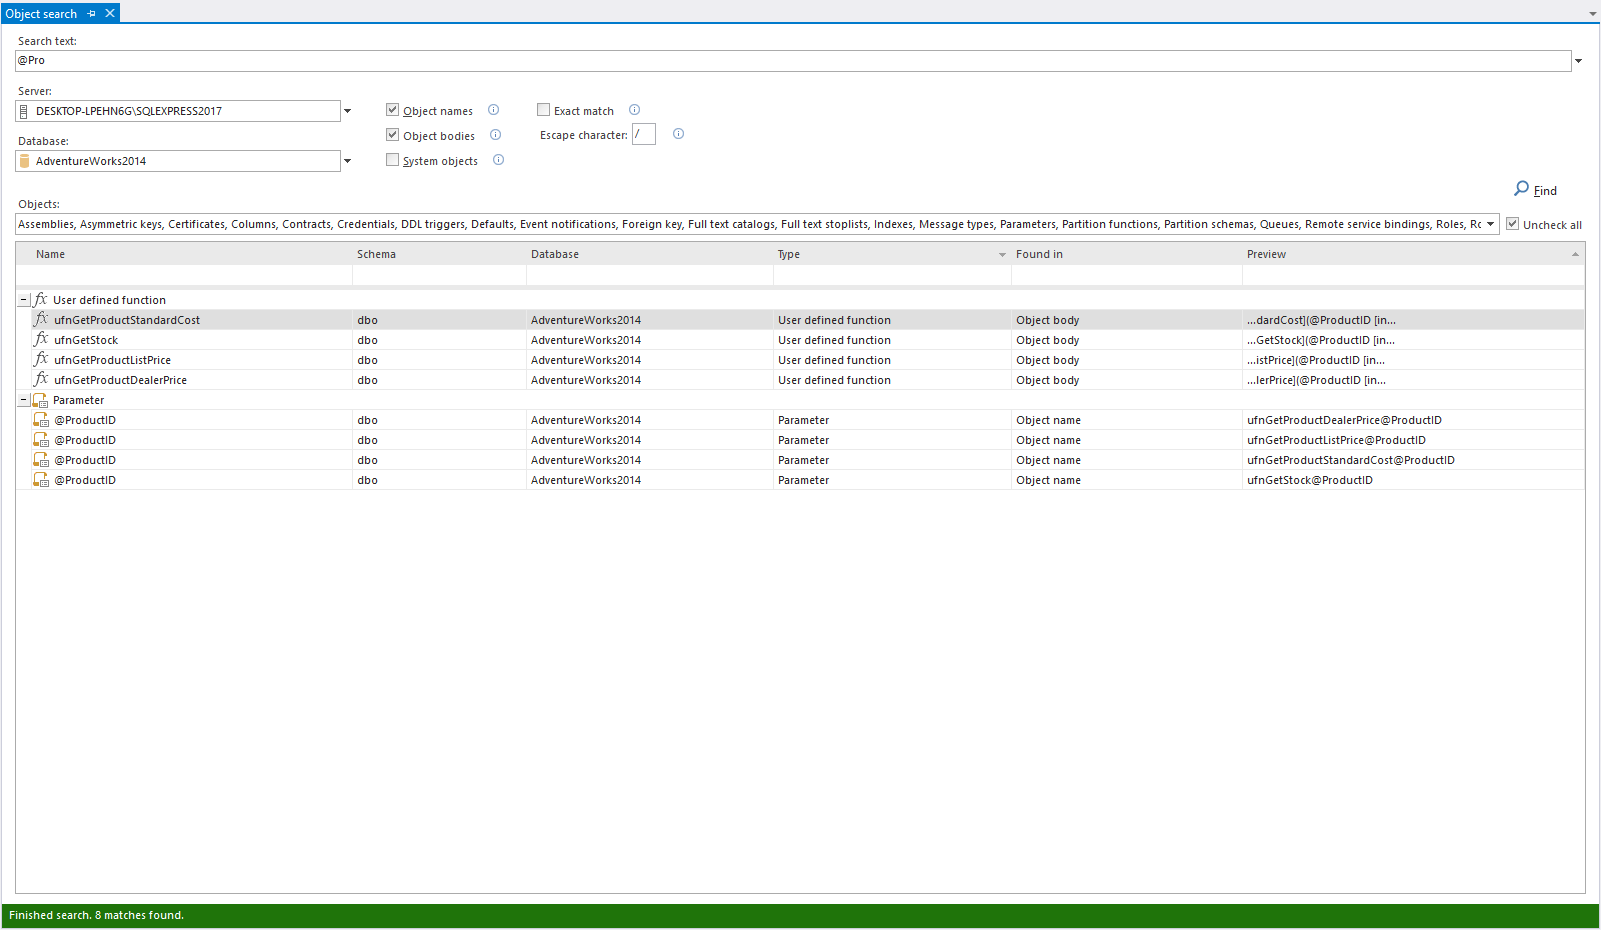The height and width of the screenshot is (930, 1601).
Task: Click the Find button label
Action: pos(1545,191)
